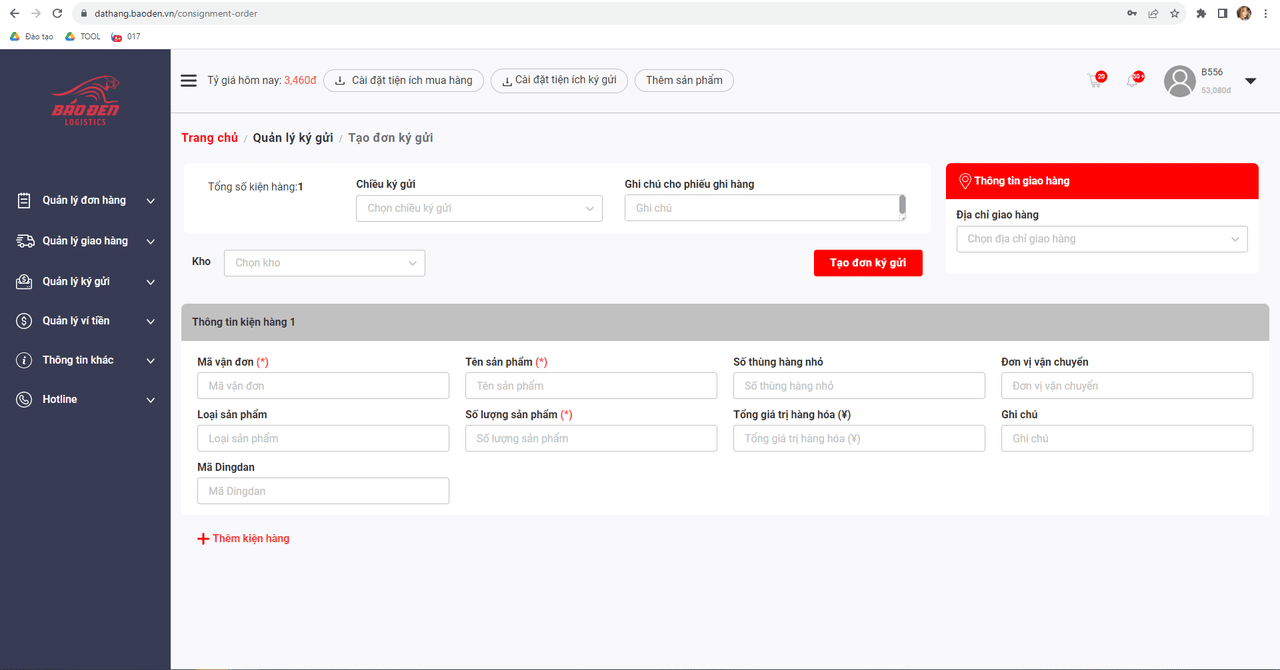Click the red plus icon for Thêm kiện hàng

pyautogui.click(x=203, y=539)
